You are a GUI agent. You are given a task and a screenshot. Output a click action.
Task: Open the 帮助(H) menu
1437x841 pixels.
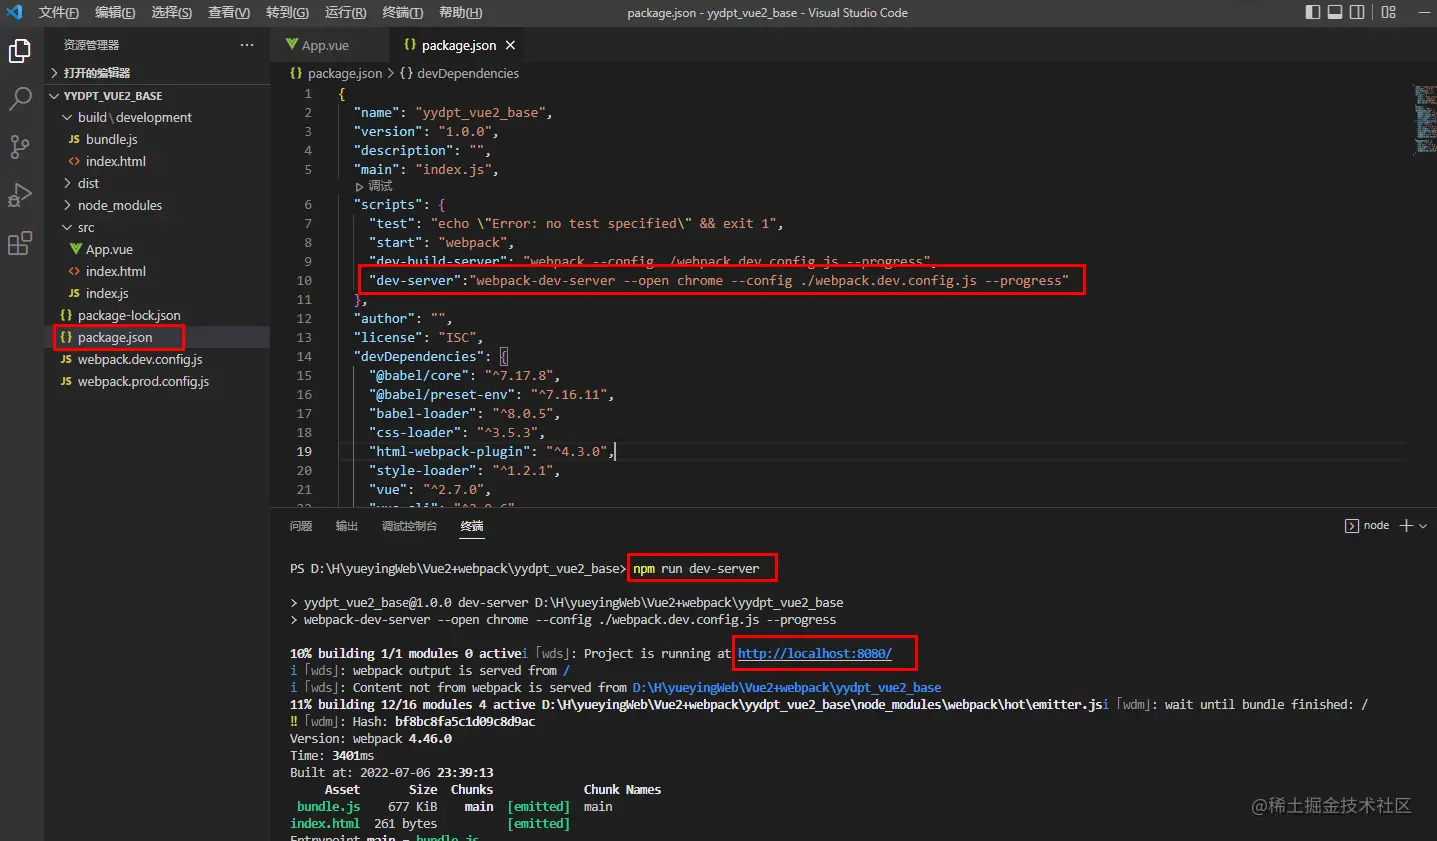click(x=460, y=12)
